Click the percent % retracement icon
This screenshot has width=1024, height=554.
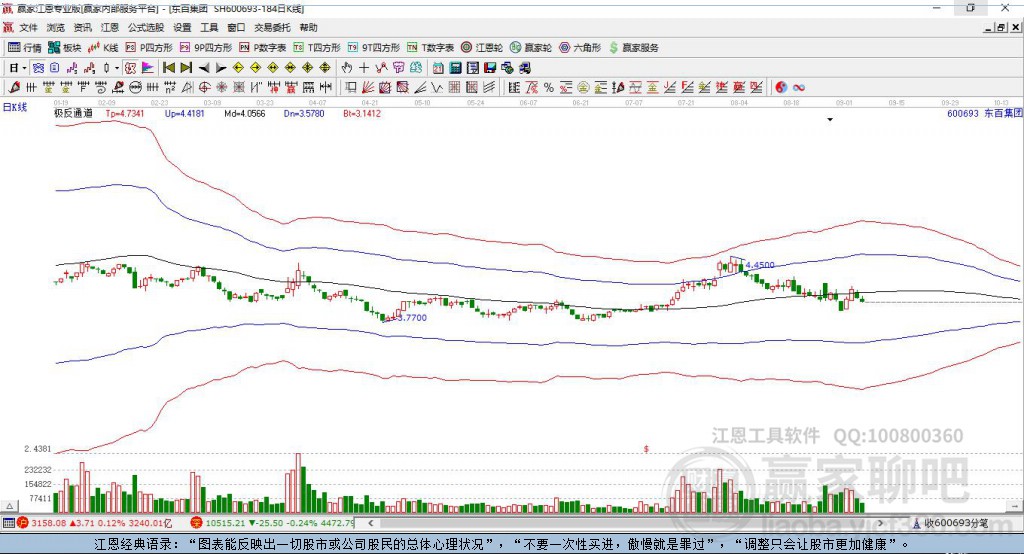pos(549,87)
